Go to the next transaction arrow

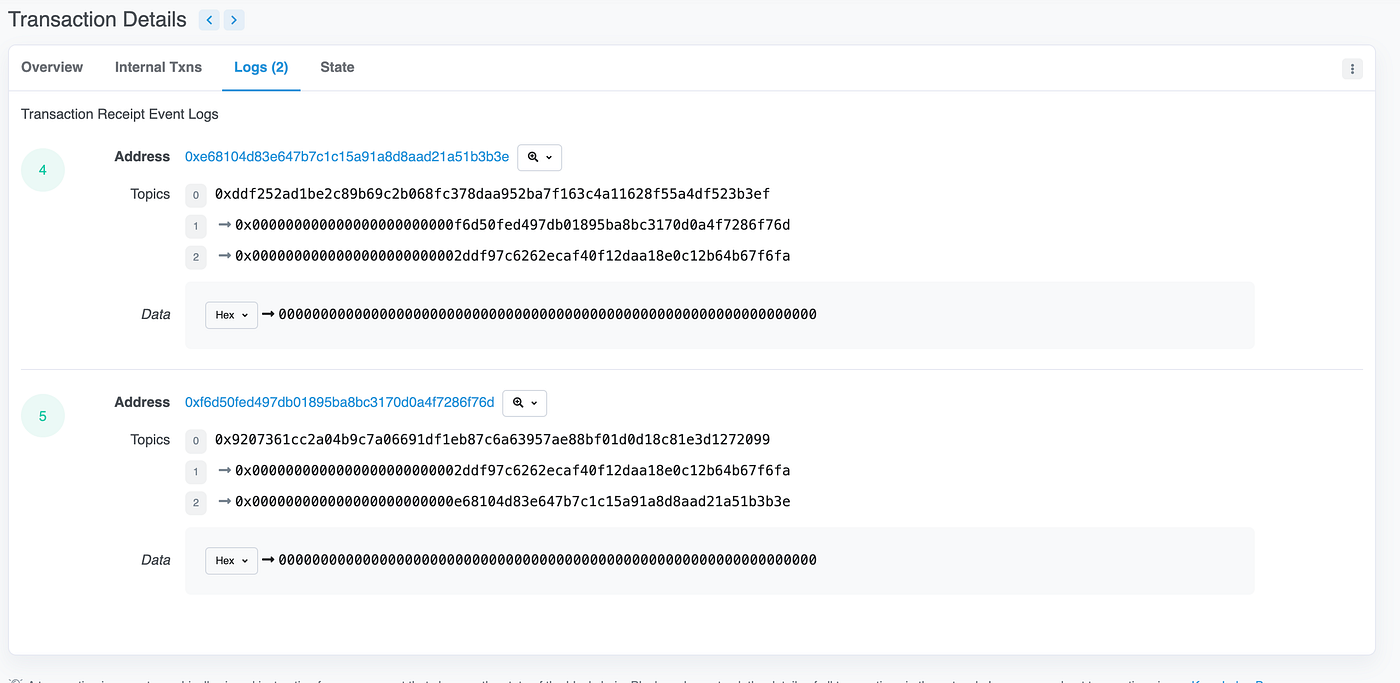pyautogui.click(x=233, y=19)
